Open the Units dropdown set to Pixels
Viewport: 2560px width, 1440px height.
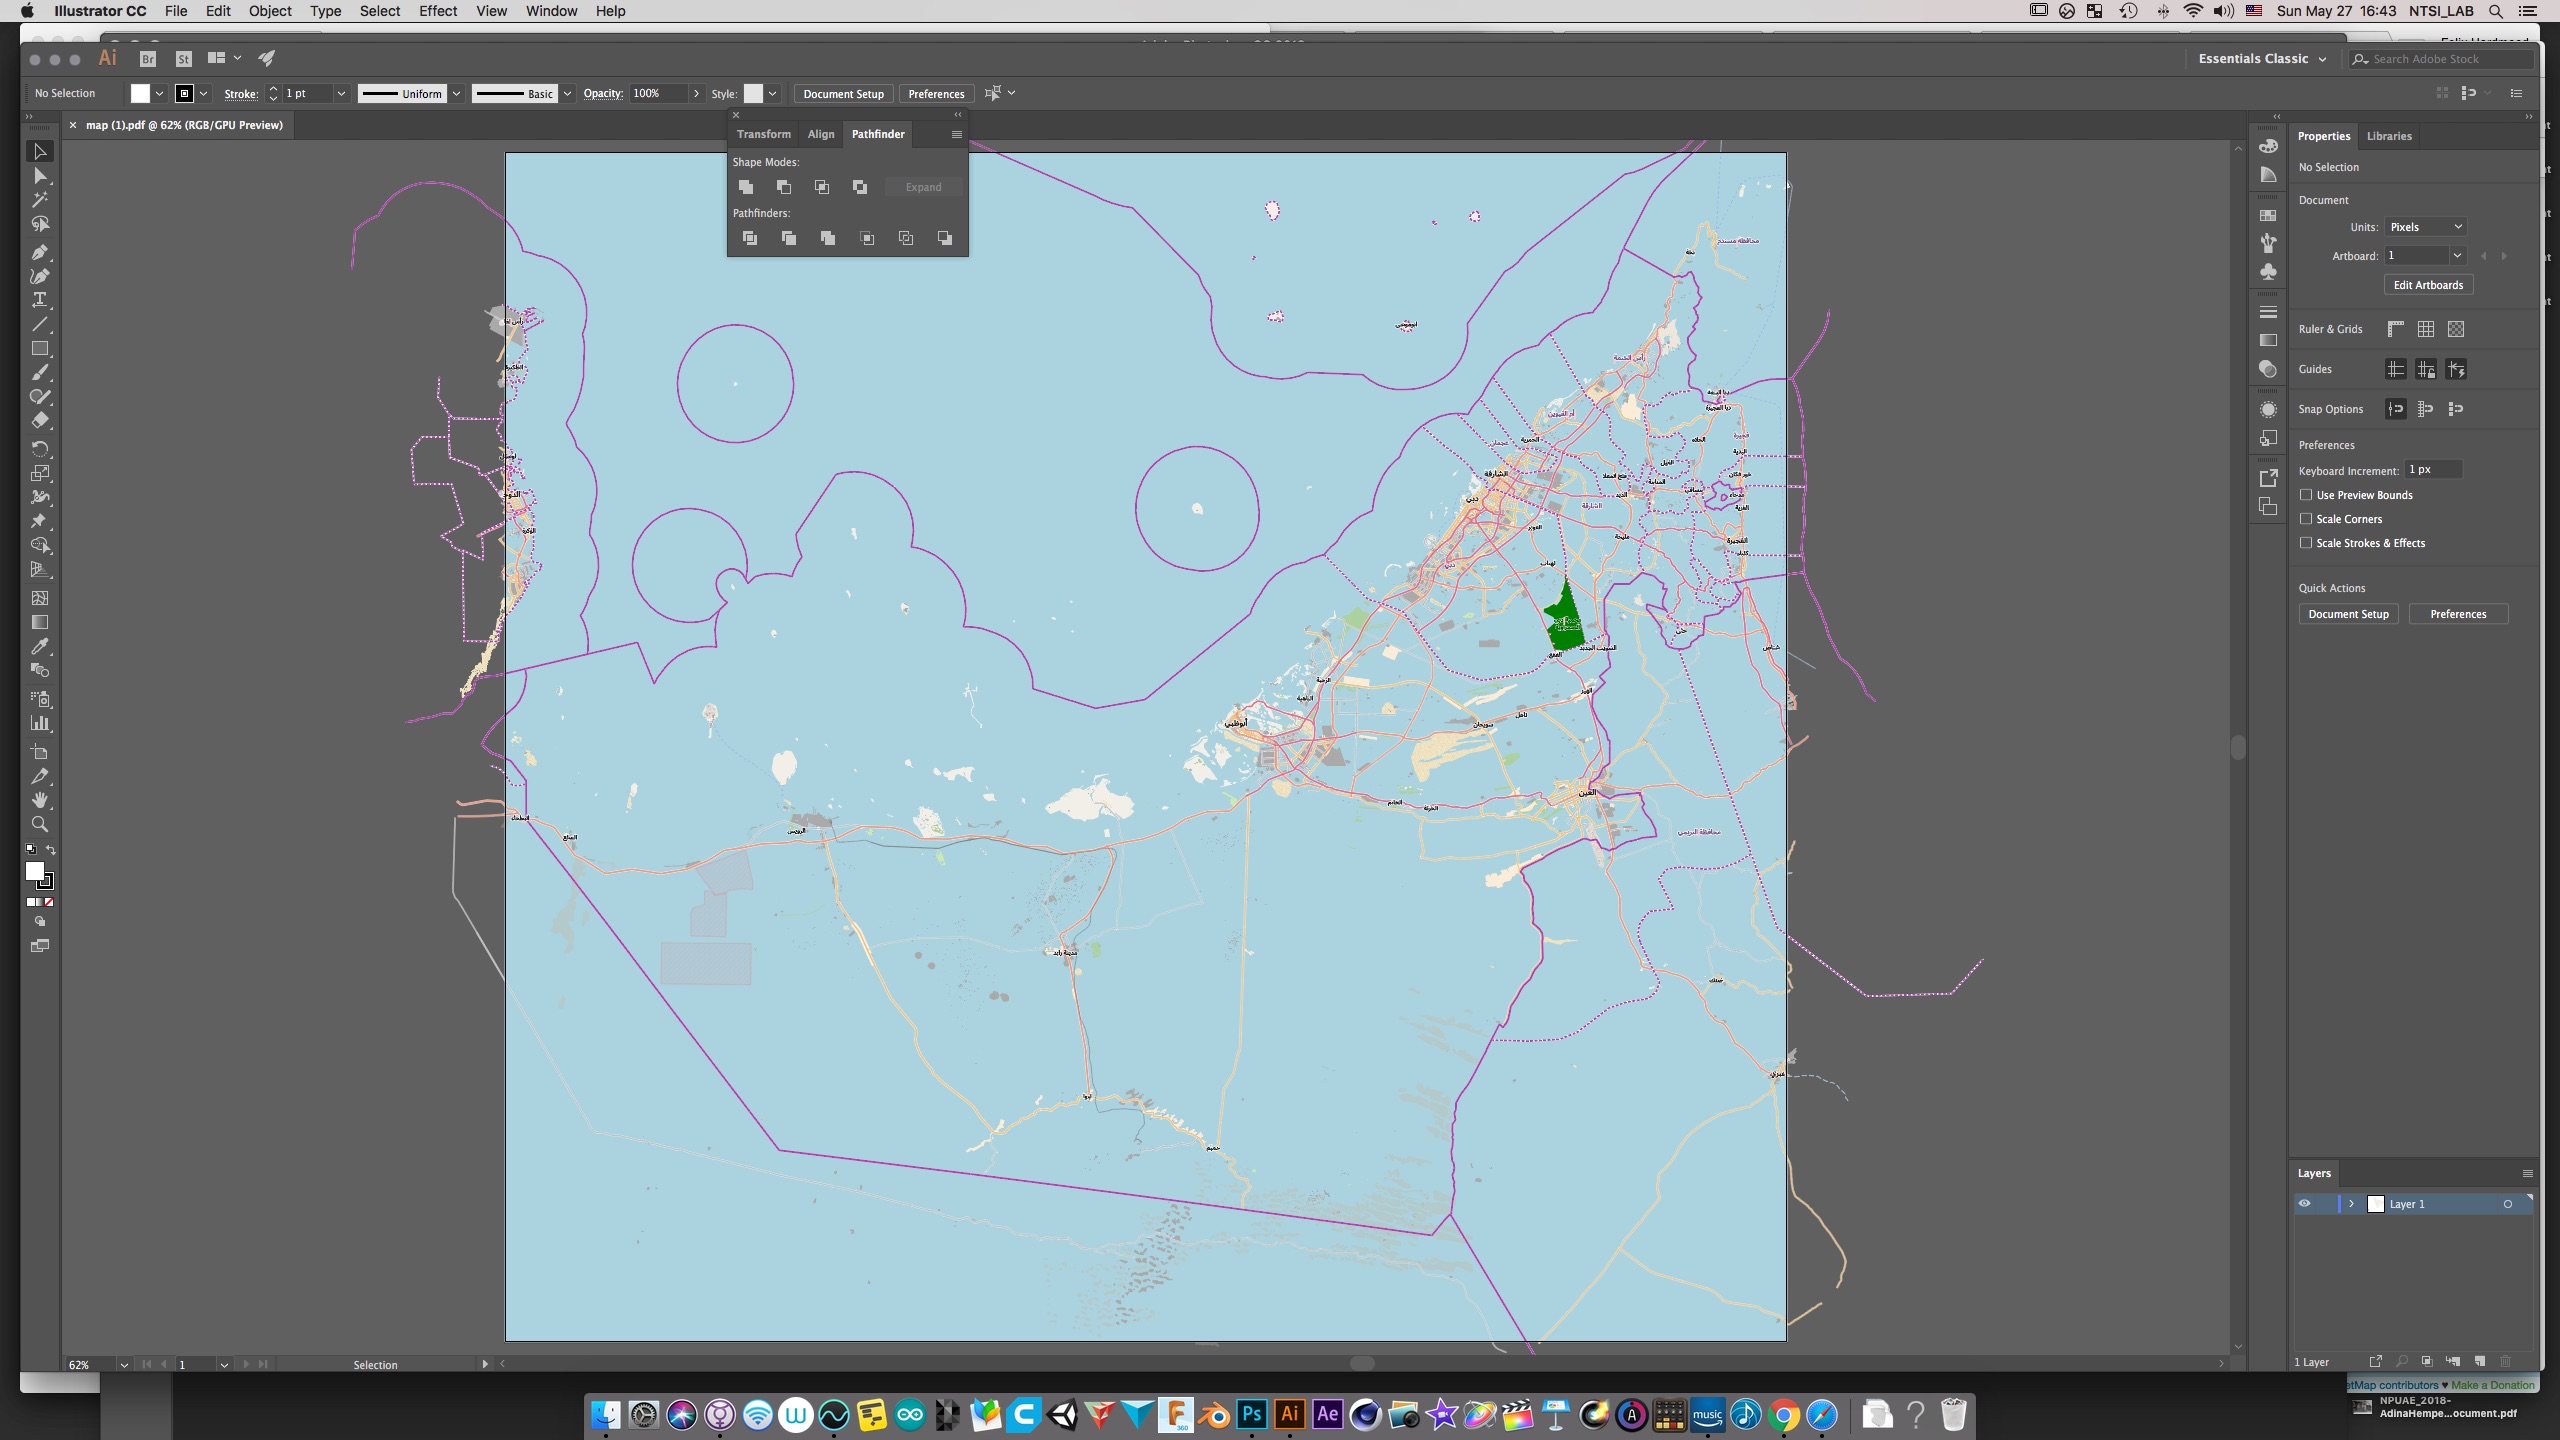[x=2425, y=227]
